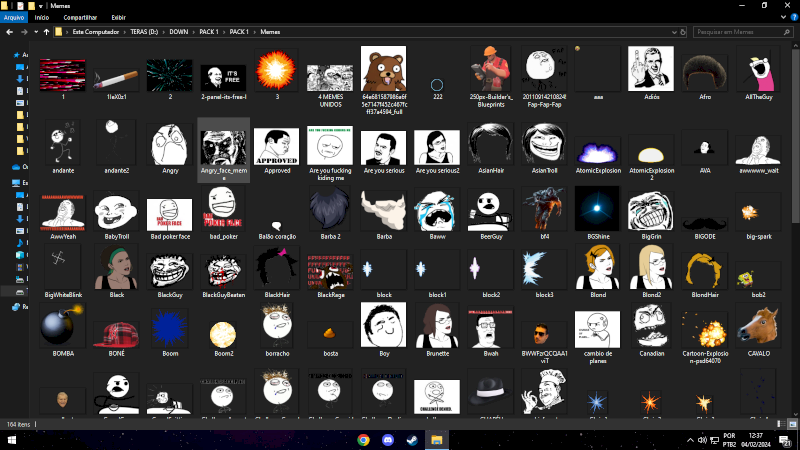
Task: Select the BIGODE mustache file
Action: coord(705,224)
